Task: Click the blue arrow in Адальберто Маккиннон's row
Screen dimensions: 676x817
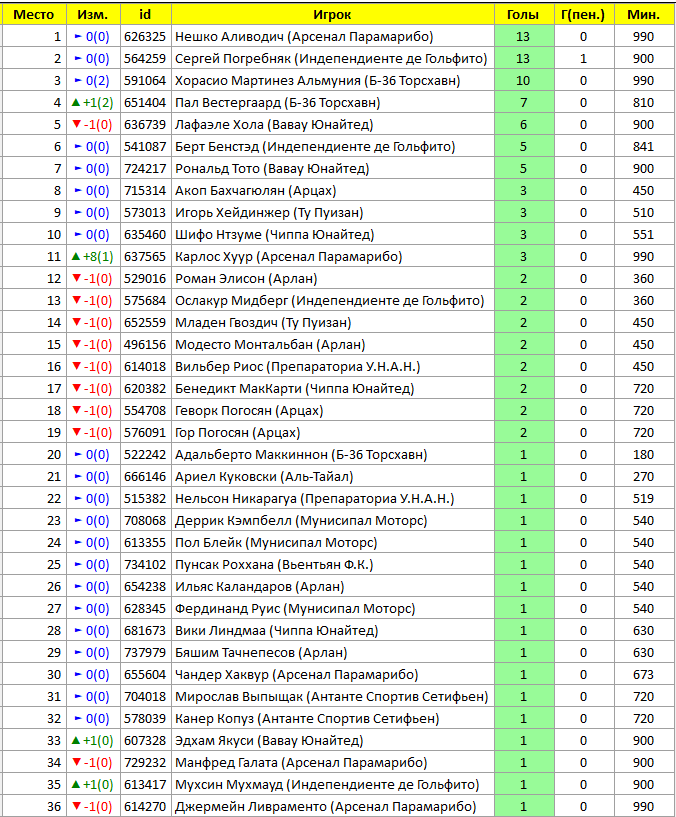Action: click(x=78, y=454)
